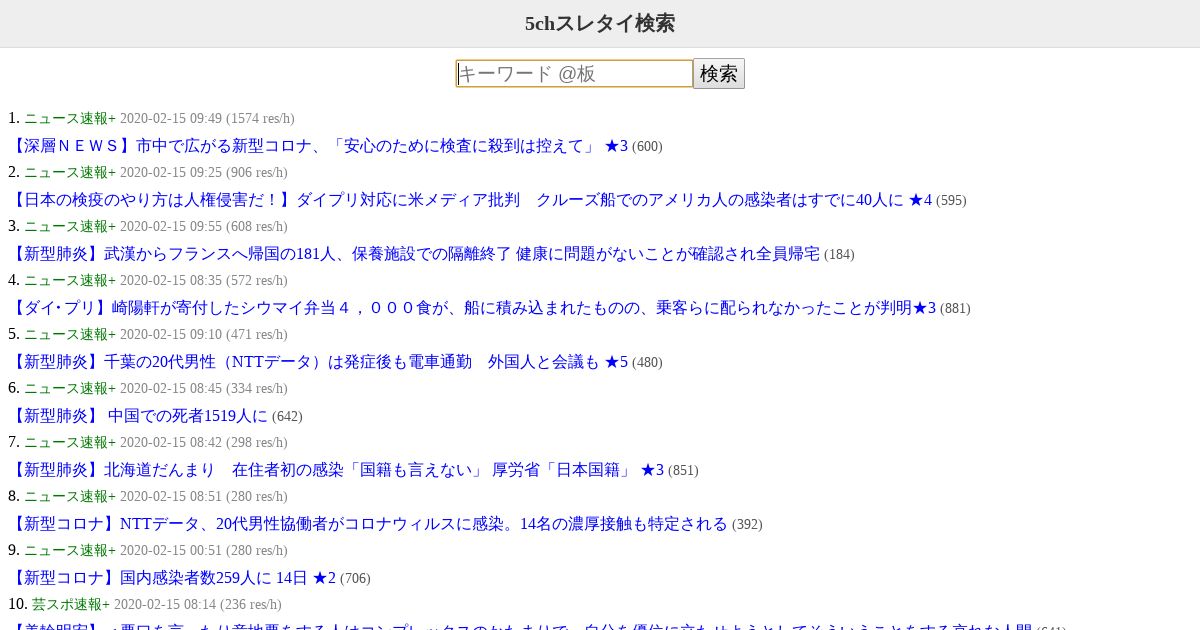
Task: Open thread 中国での死者1519人に
Action: click(138, 416)
